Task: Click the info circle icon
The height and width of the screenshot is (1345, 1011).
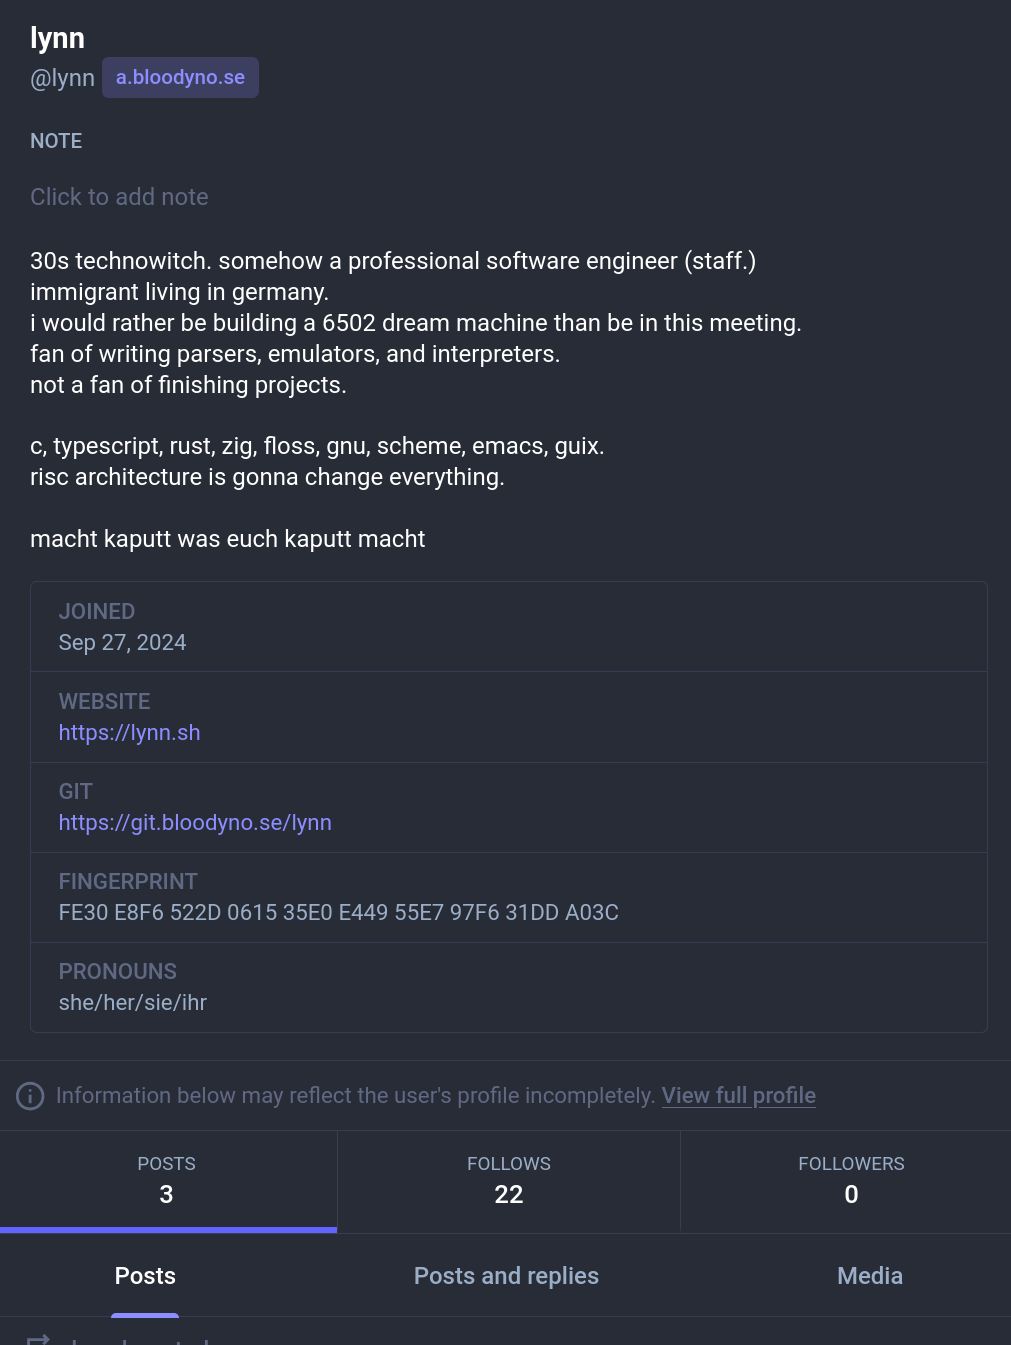Action: click(x=30, y=1096)
